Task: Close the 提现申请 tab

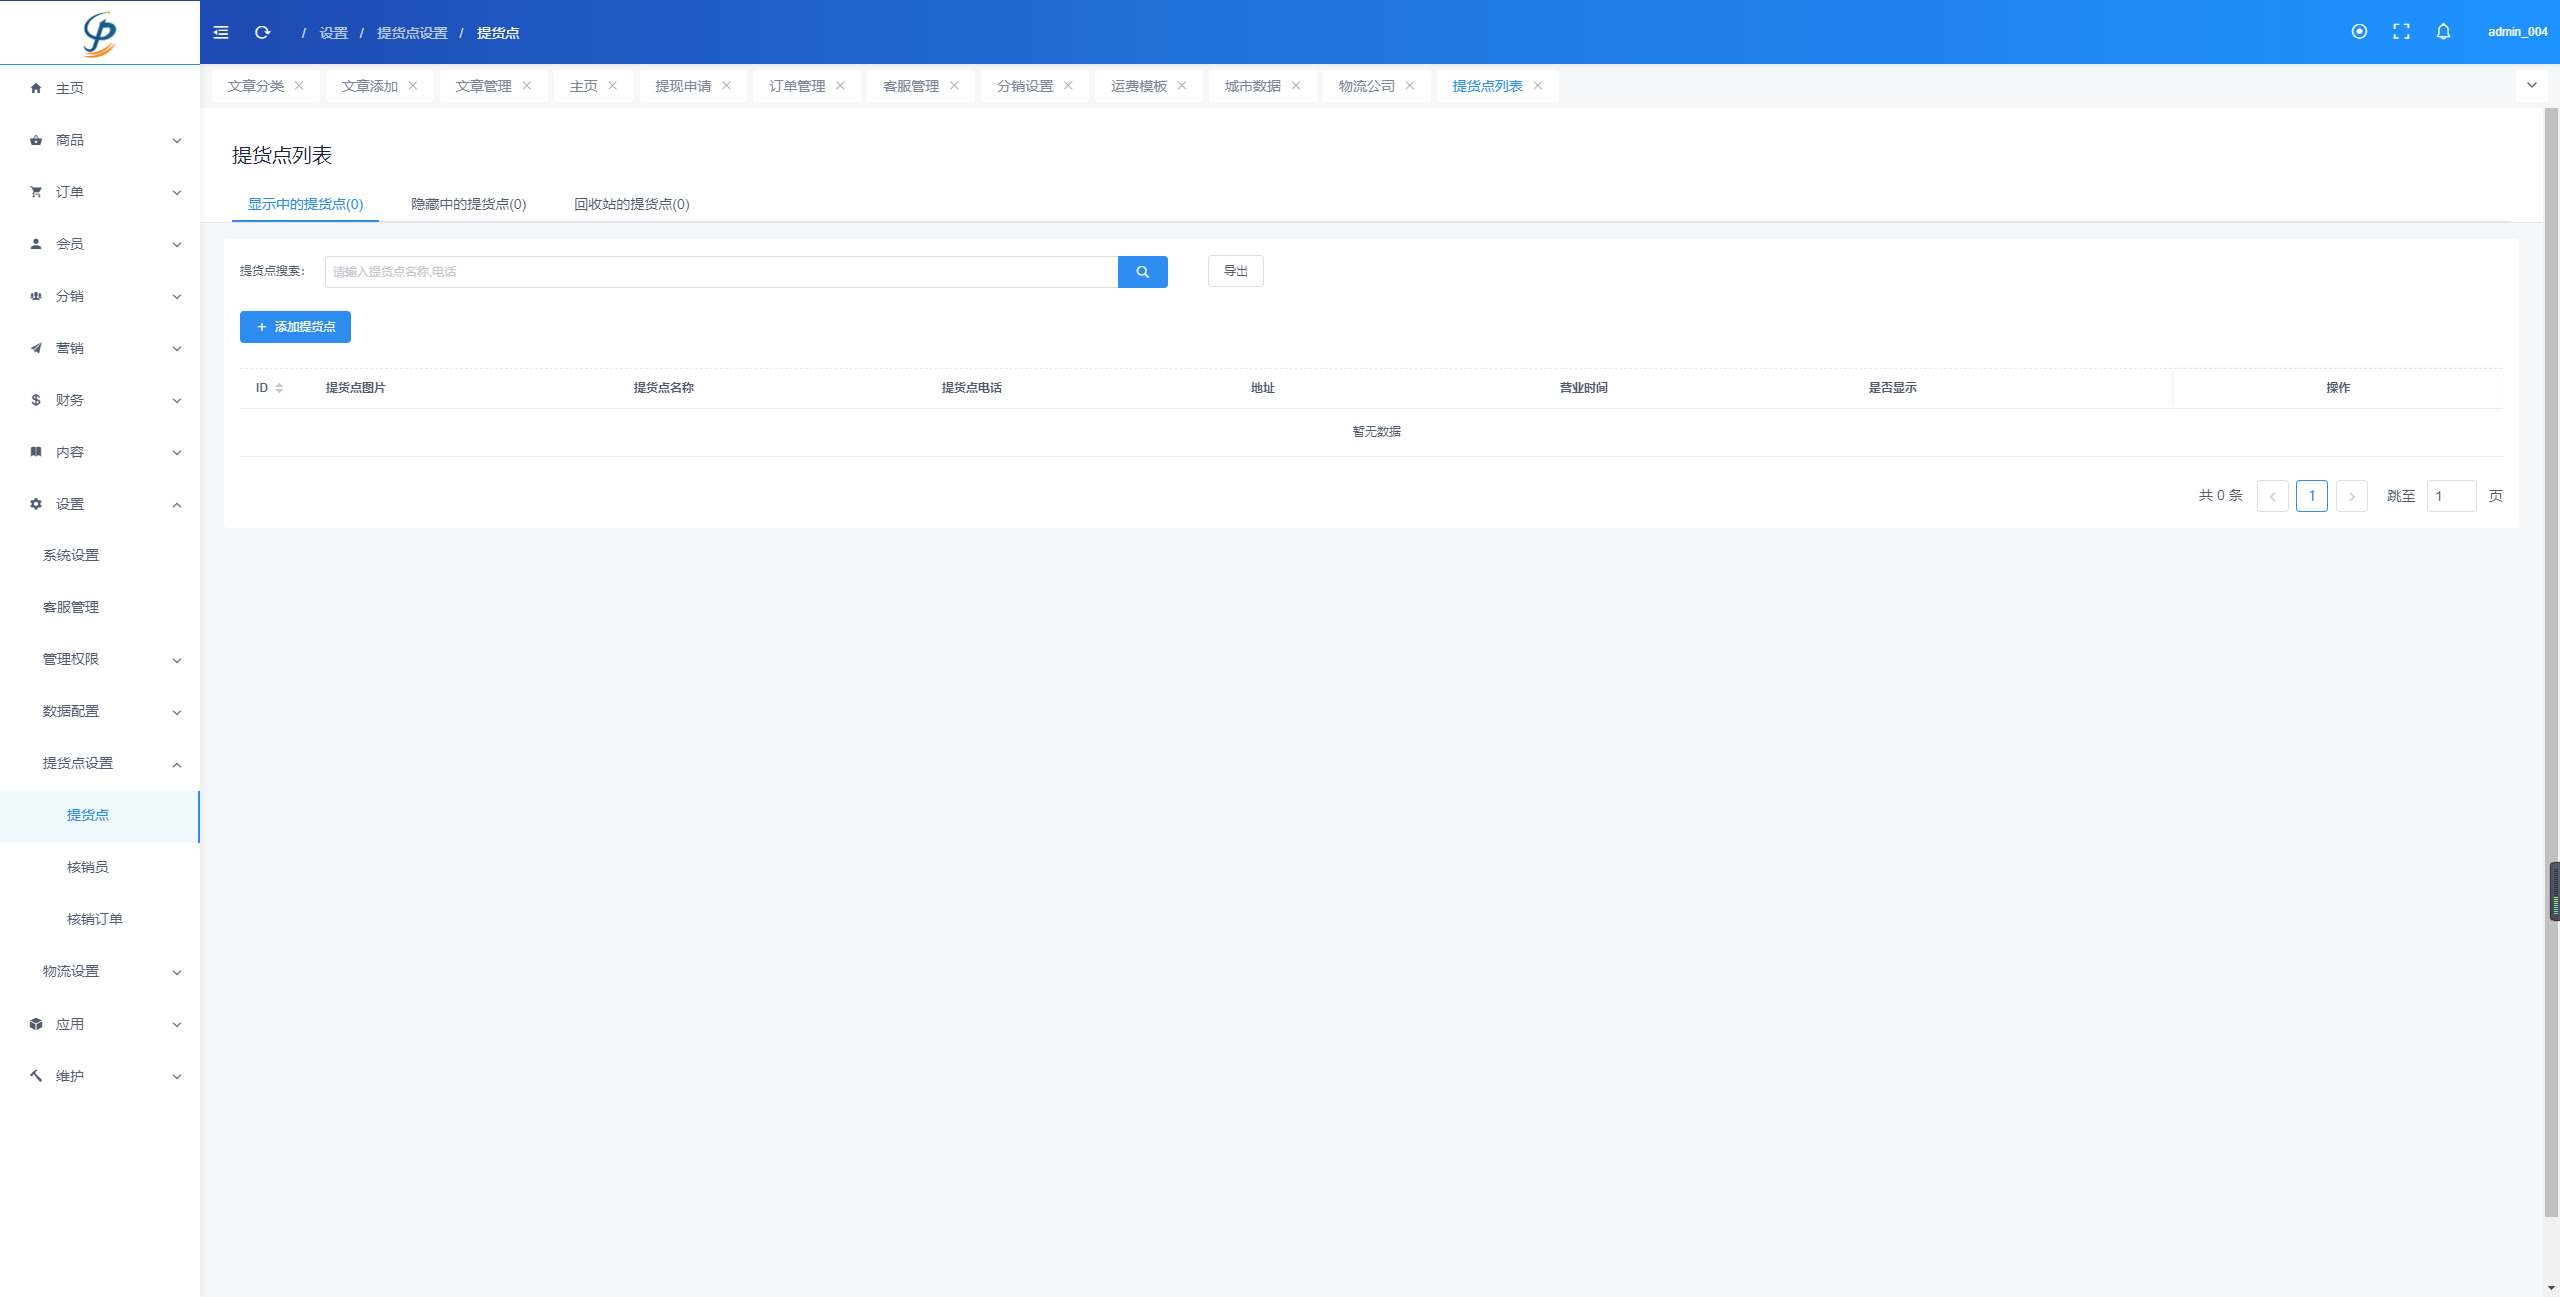Action: tap(727, 86)
